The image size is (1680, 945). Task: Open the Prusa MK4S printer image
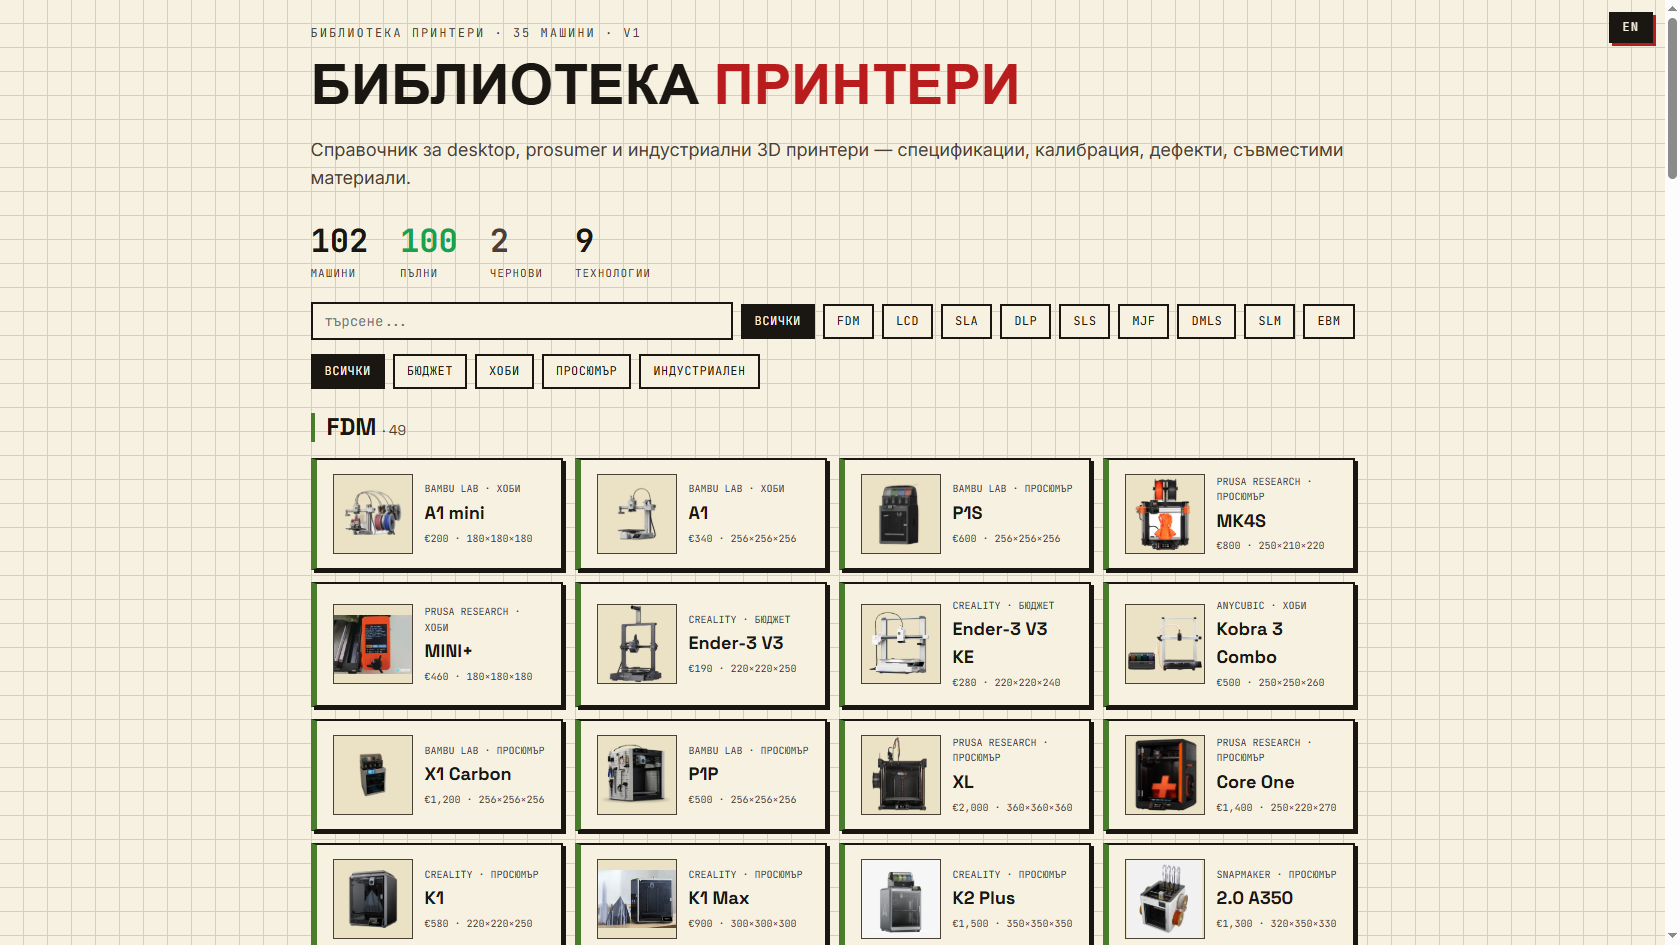click(x=1164, y=514)
